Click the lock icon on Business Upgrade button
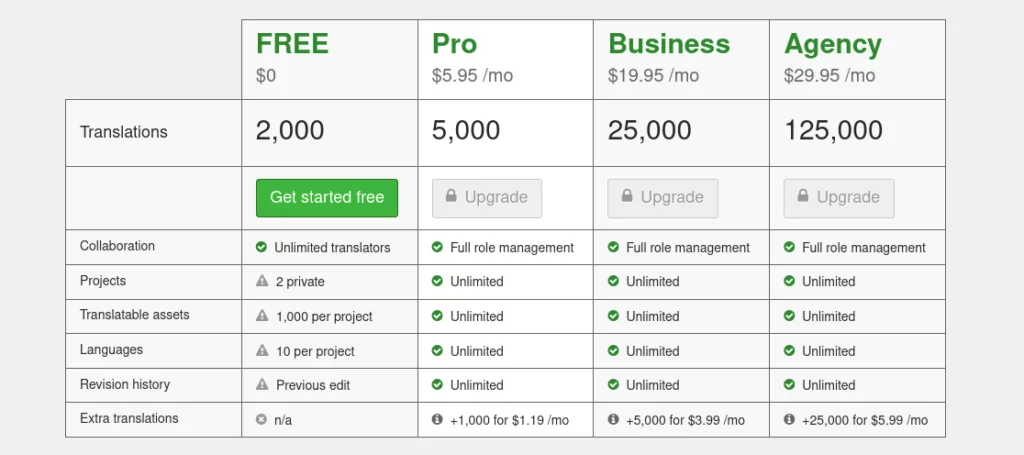Viewport: 1024px width, 455px height. [627, 196]
